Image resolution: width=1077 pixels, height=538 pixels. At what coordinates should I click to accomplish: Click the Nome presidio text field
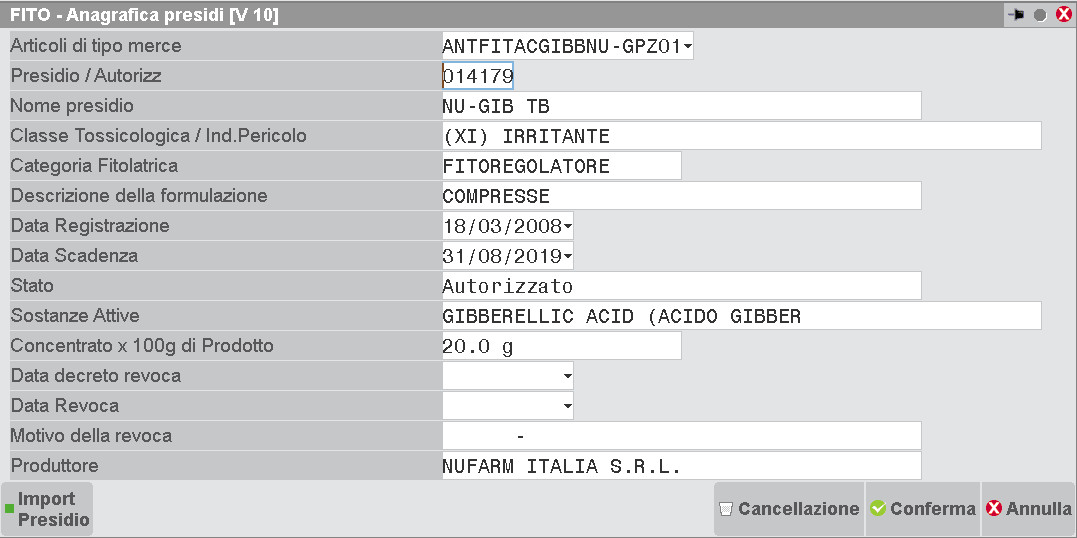tap(680, 106)
